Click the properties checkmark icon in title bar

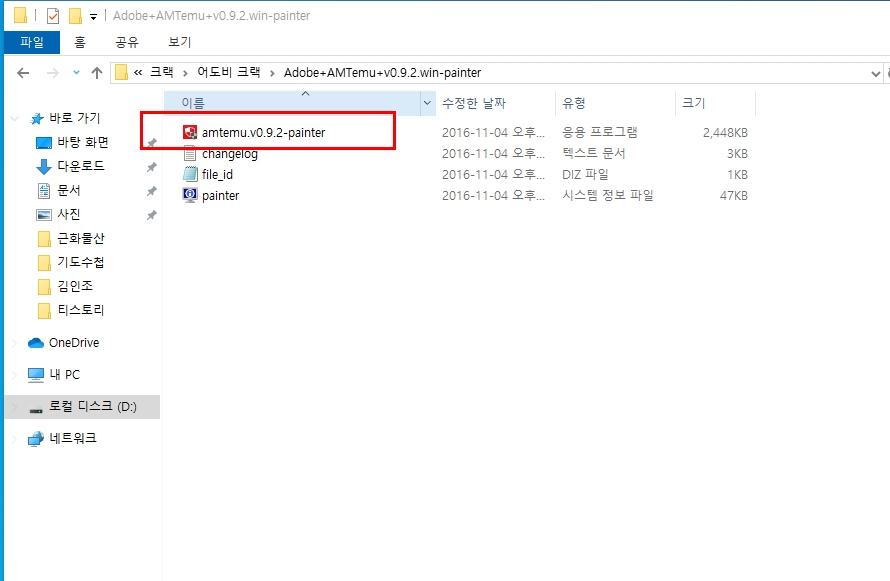[53, 16]
